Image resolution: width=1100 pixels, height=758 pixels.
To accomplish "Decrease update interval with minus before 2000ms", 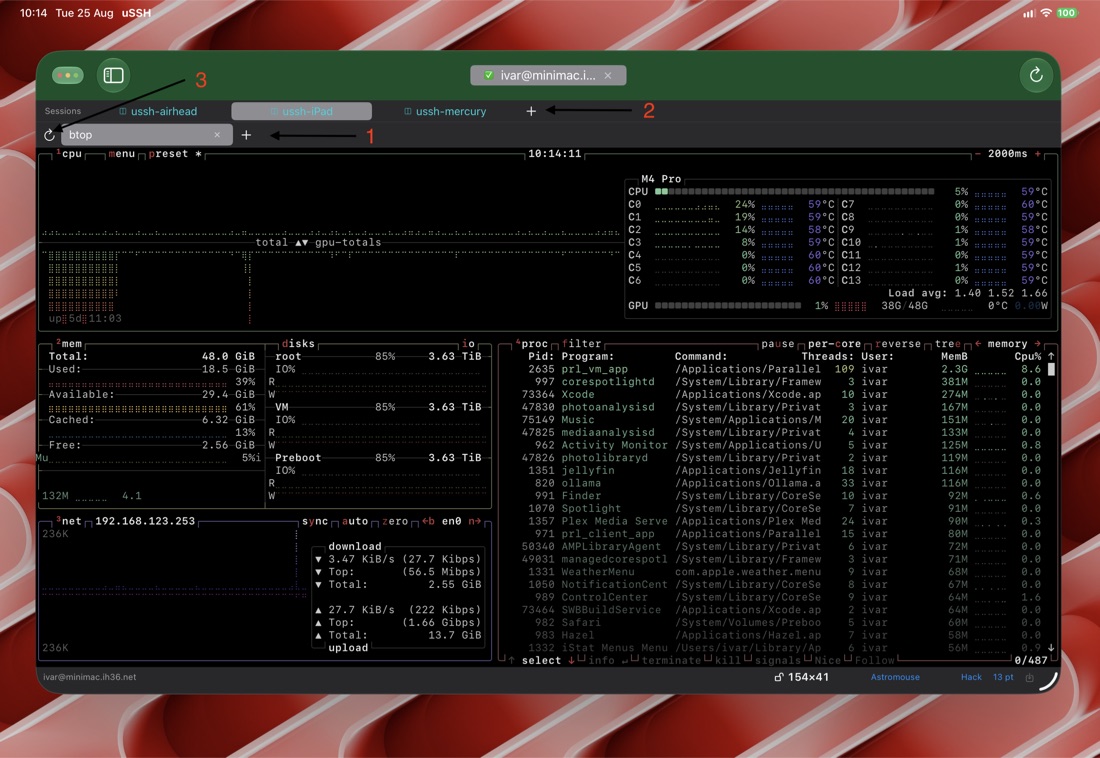I will pyautogui.click(x=978, y=154).
